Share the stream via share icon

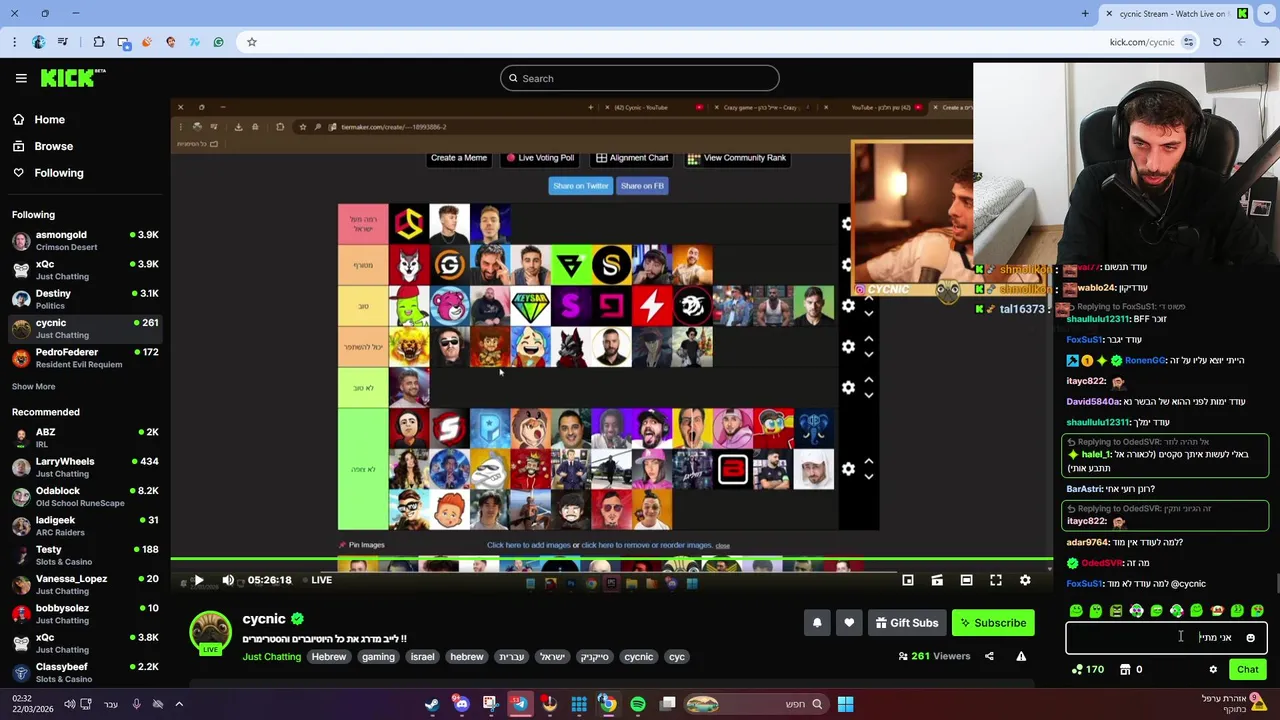point(989,656)
